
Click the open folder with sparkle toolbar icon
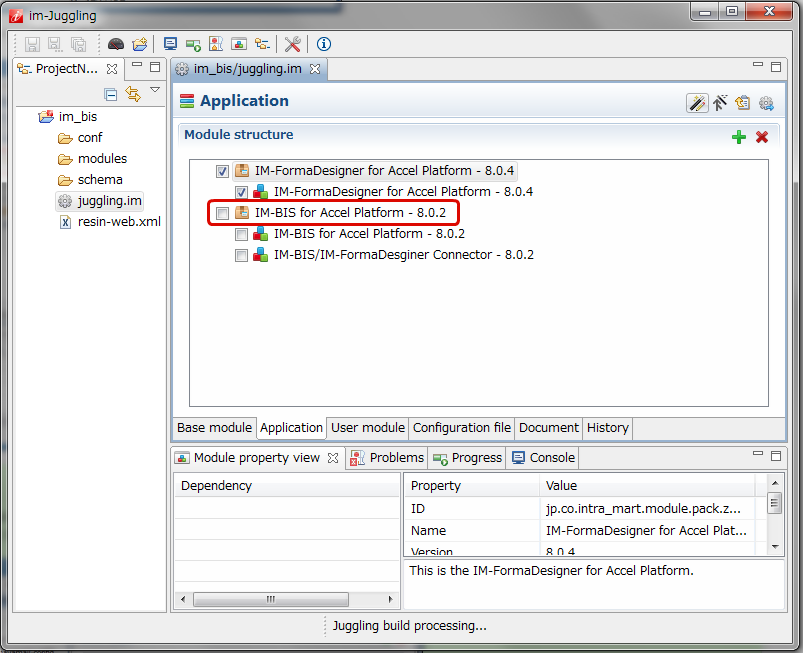pos(140,45)
